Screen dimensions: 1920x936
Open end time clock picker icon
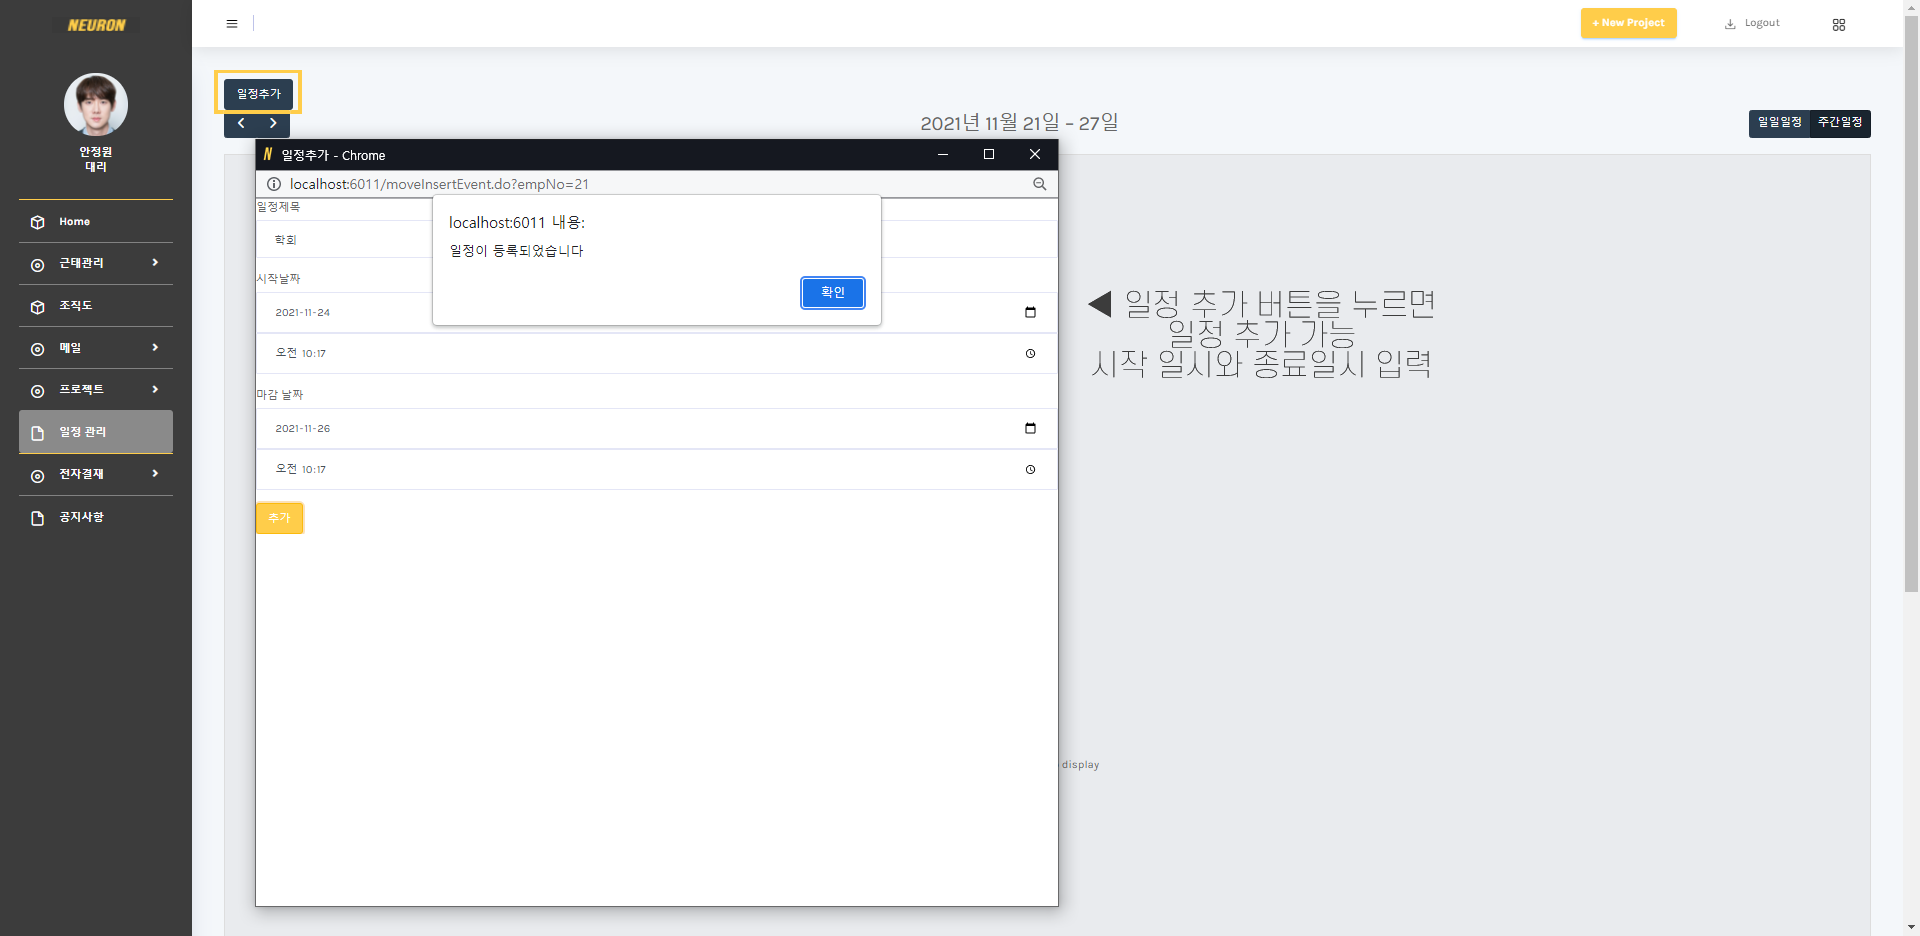click(1031, 469)
